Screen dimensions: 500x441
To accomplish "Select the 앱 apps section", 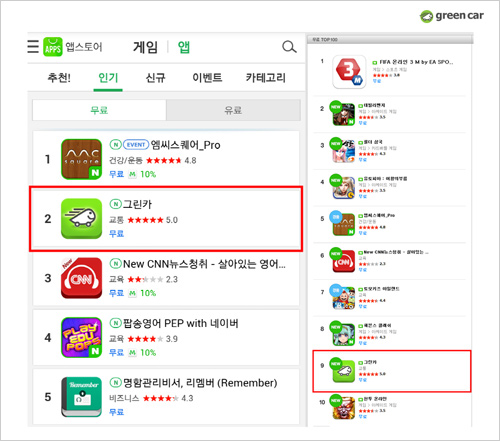I will pos(184,47).
